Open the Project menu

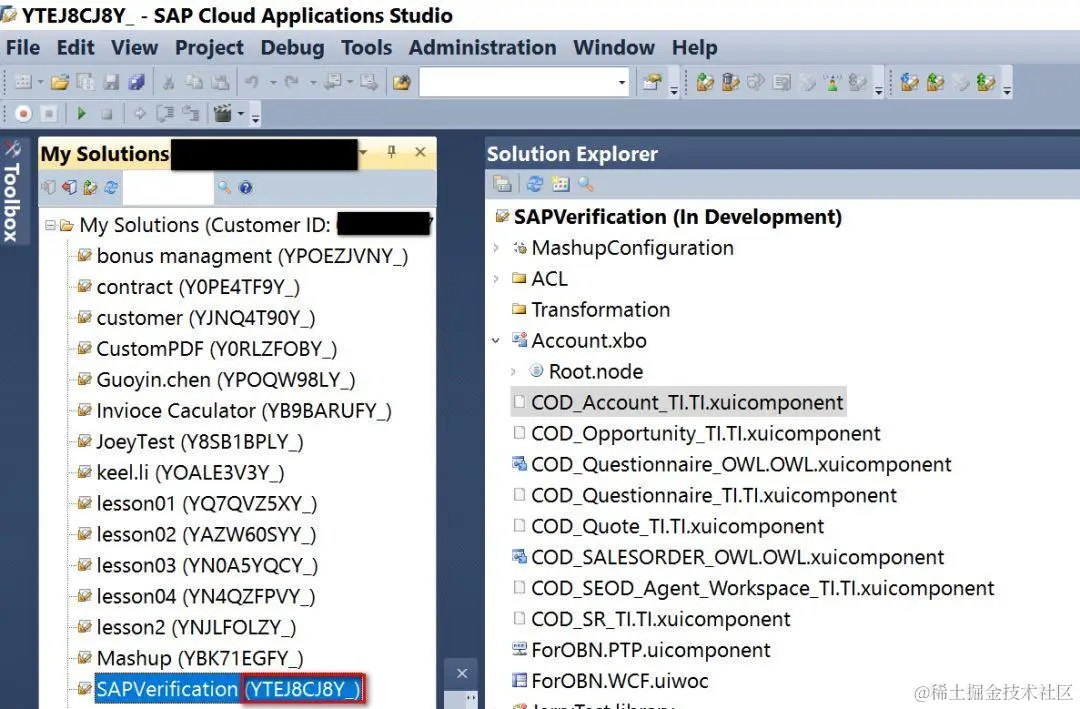click(x=209, y=48)
